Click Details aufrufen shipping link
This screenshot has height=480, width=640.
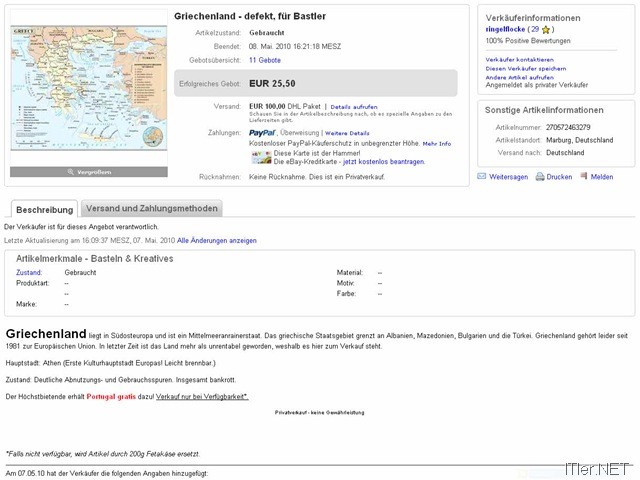point(354,107)
